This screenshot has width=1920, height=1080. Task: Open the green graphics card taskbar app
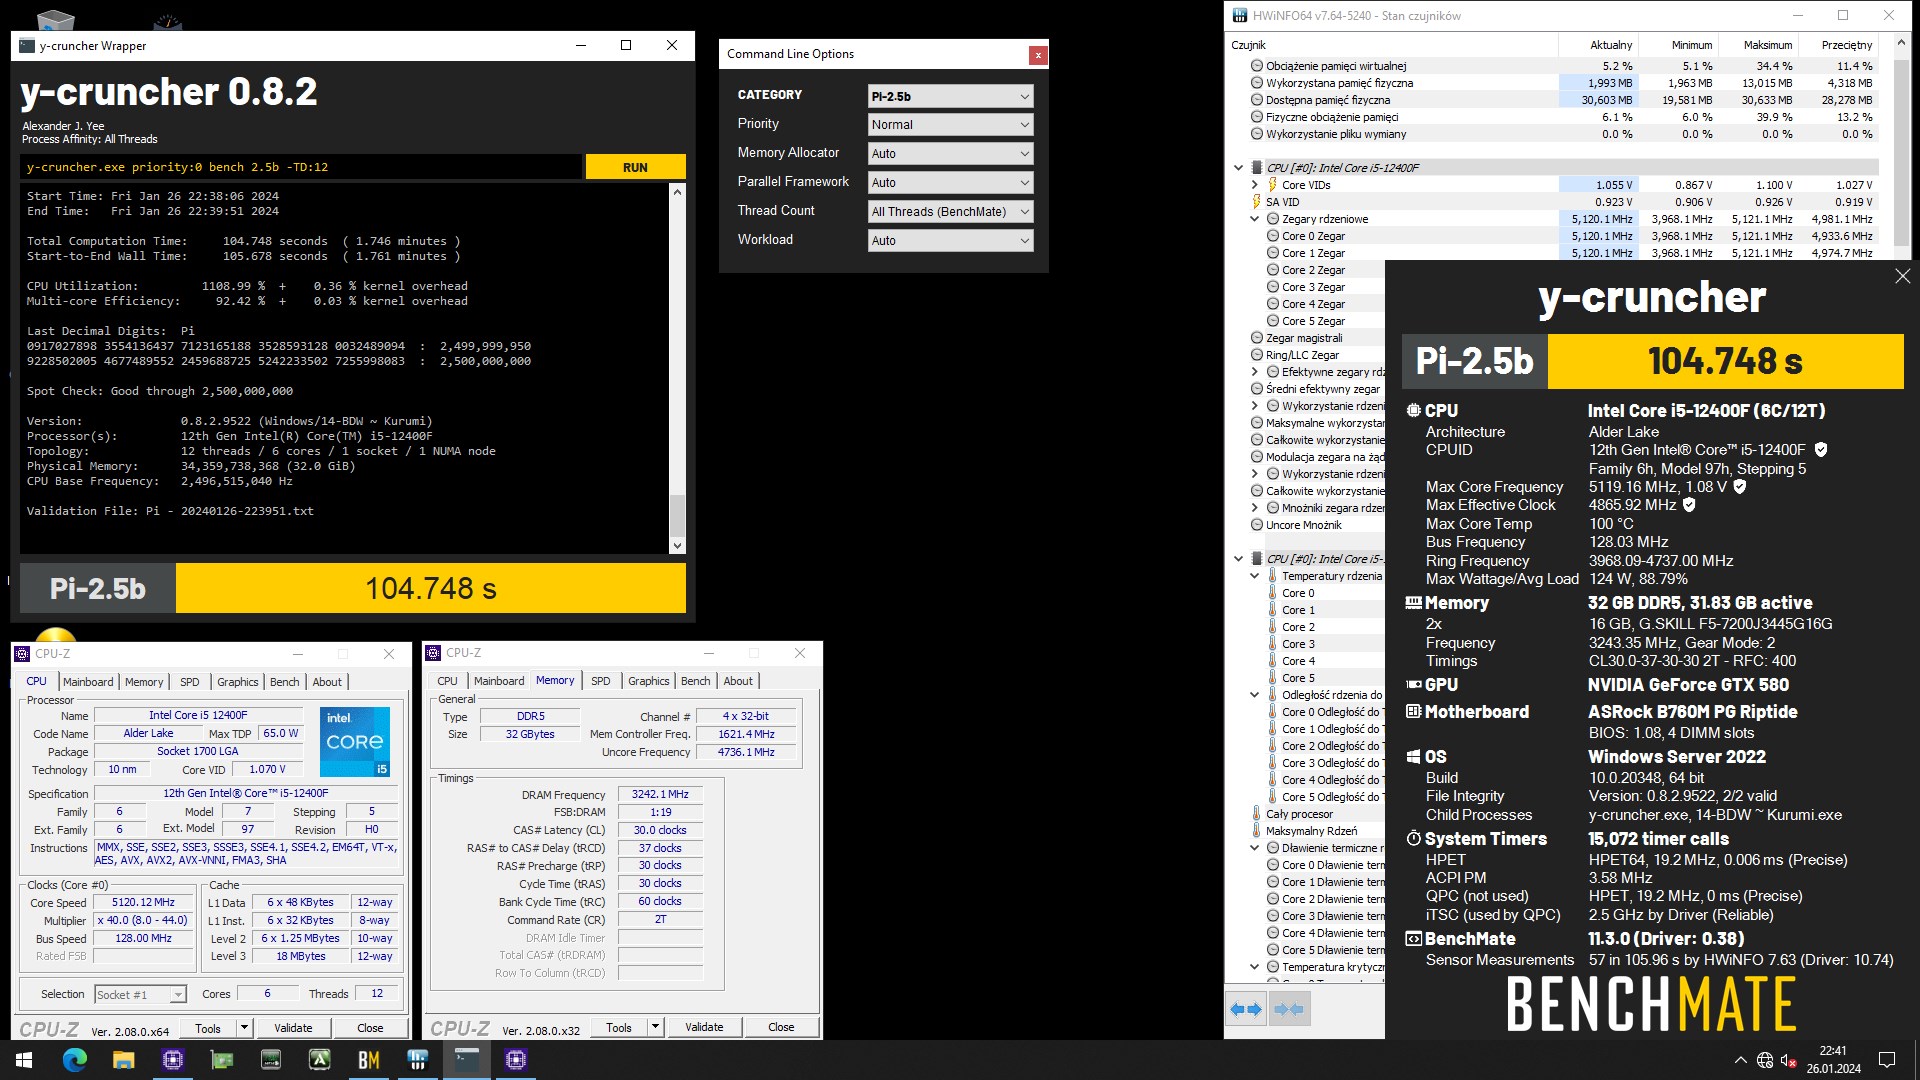pos(221,1060)
